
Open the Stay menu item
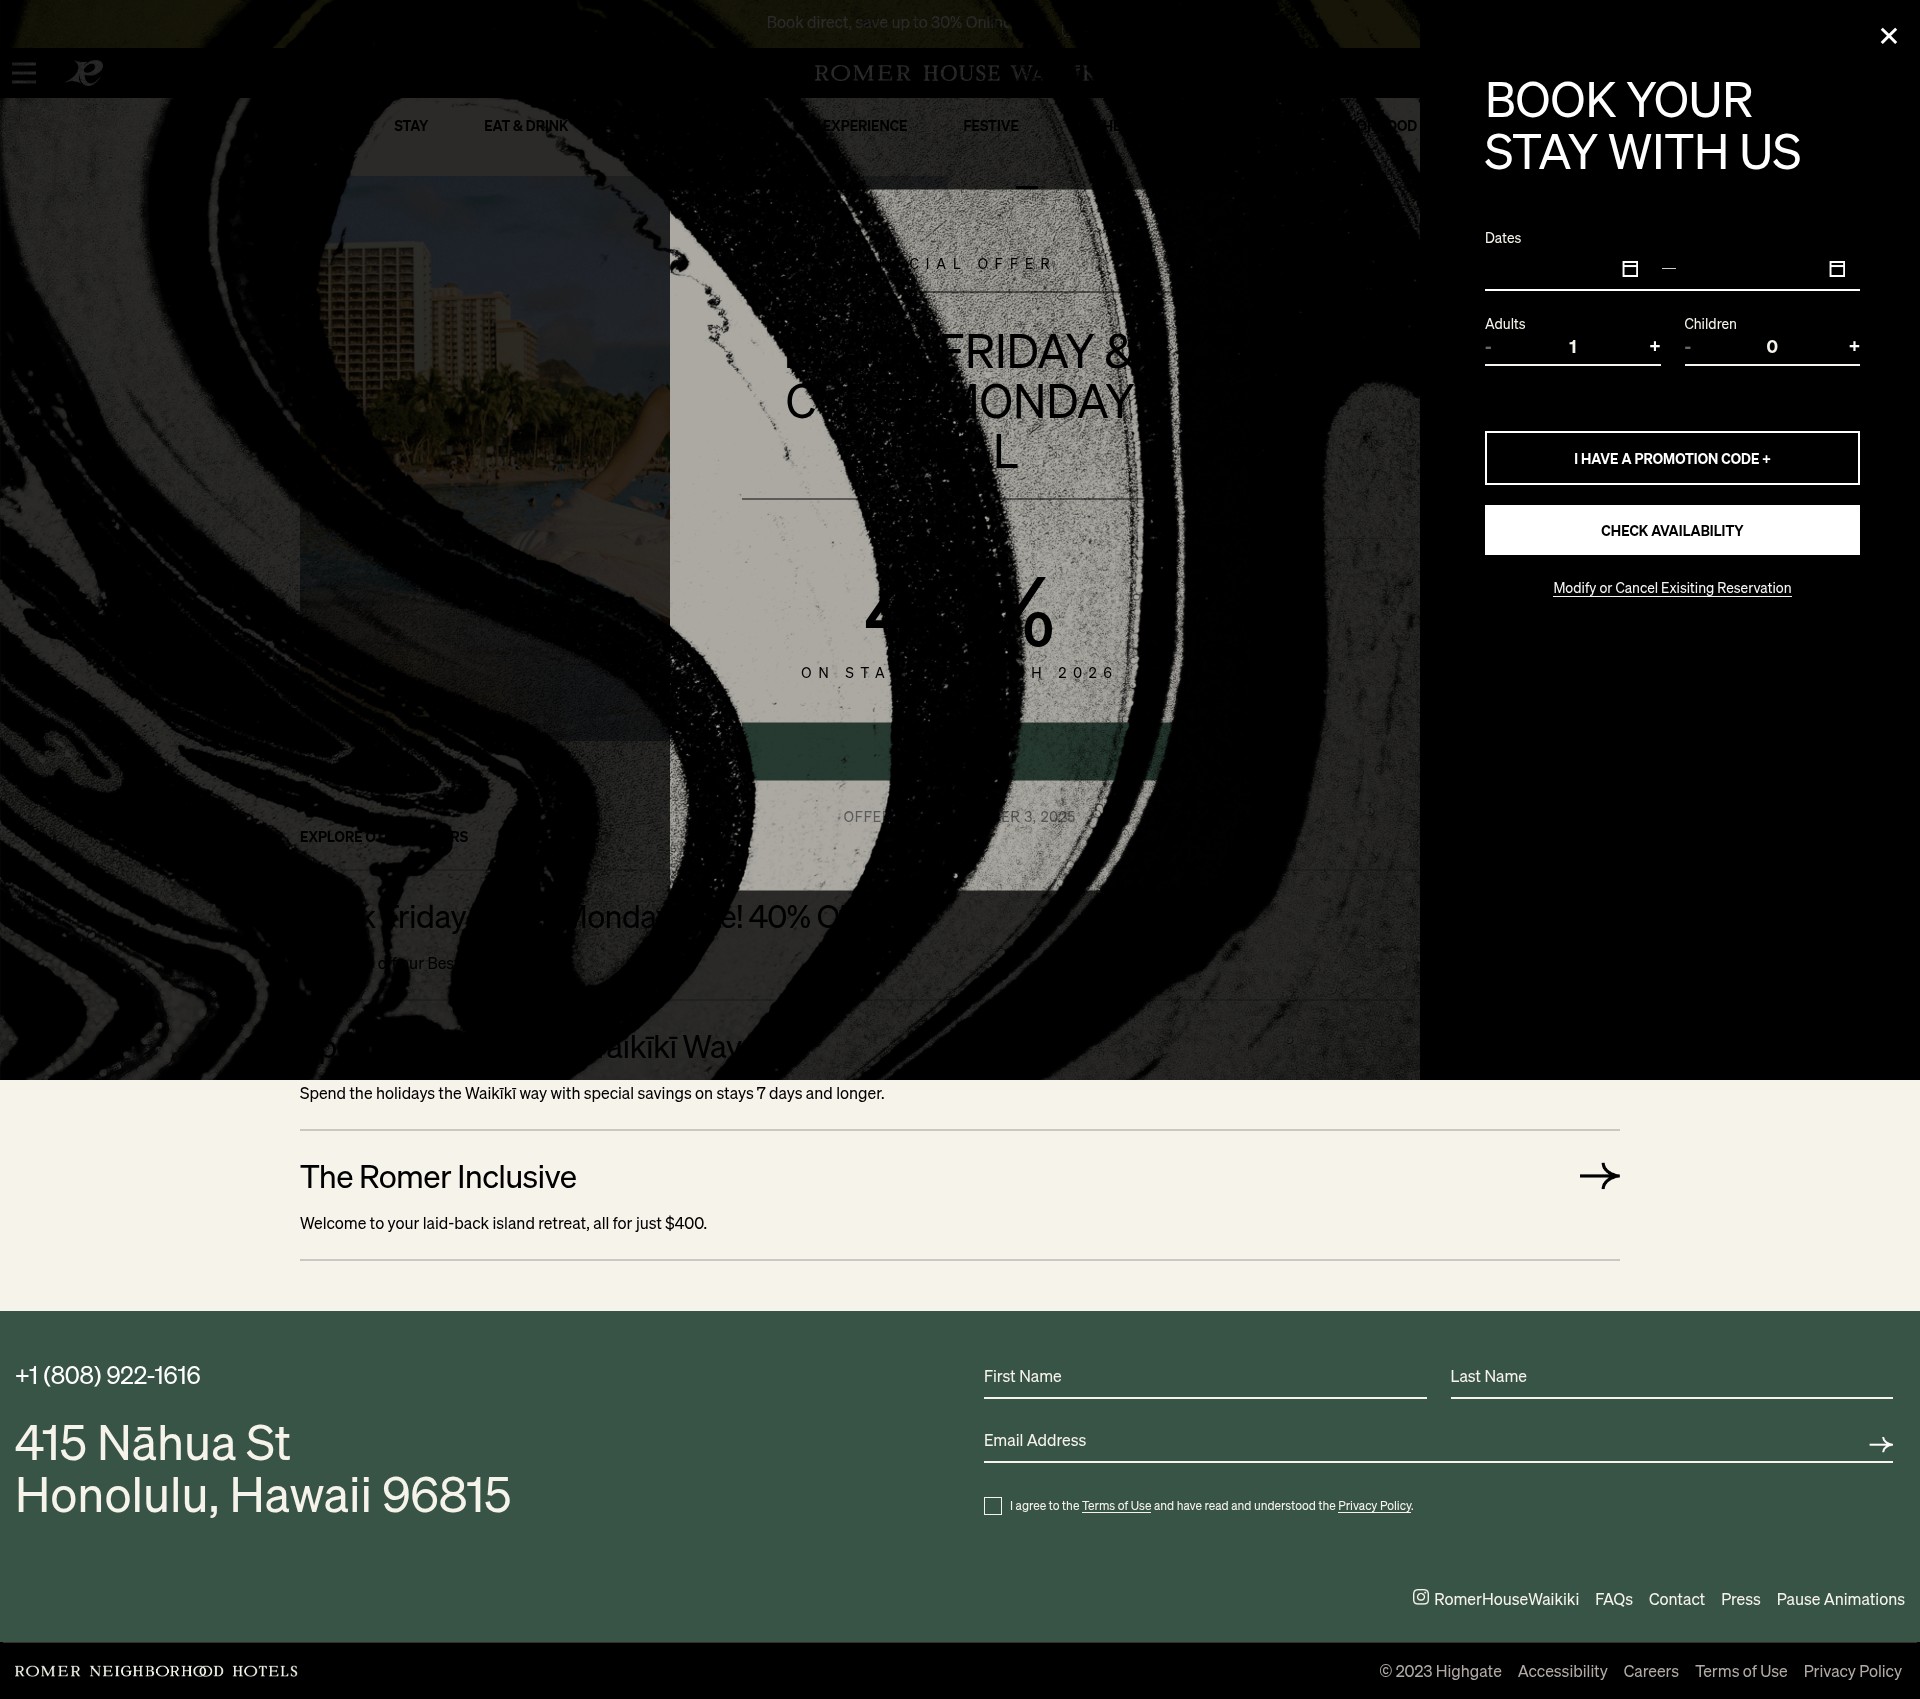(x=411, y=126)
